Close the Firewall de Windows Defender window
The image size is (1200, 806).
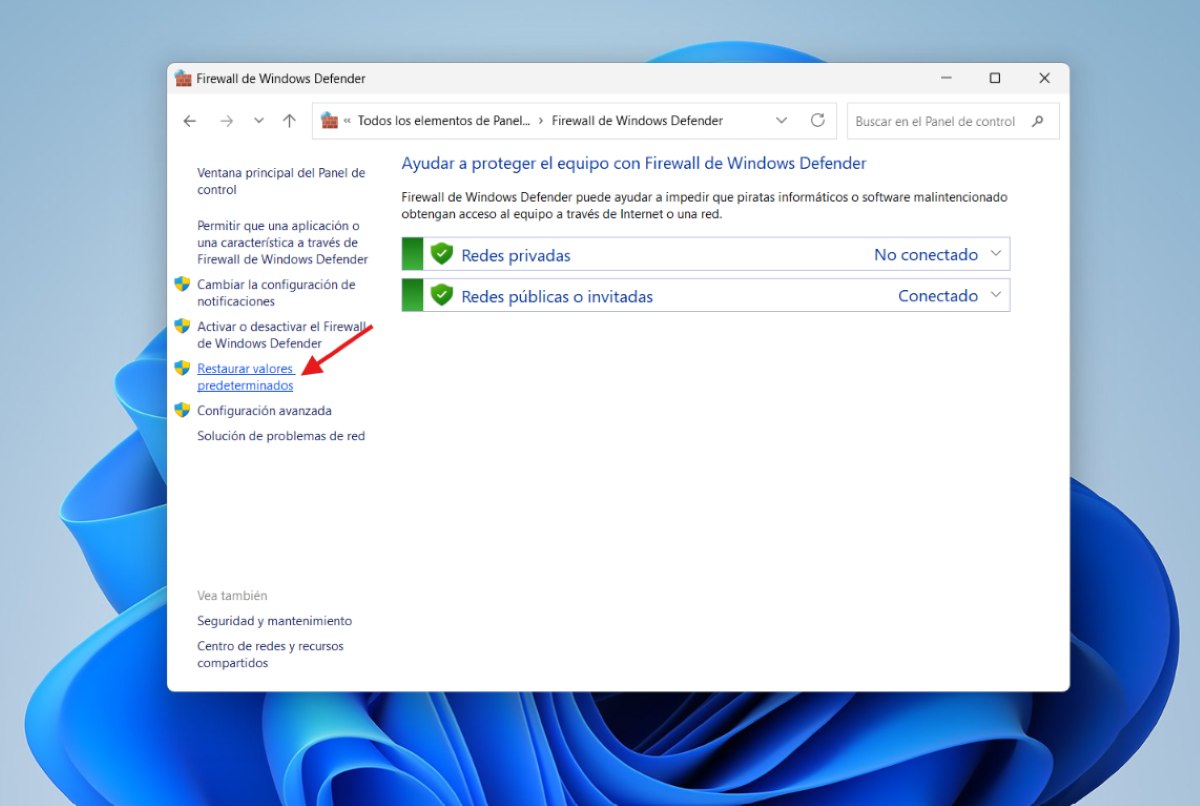(x=1044, y=78)
